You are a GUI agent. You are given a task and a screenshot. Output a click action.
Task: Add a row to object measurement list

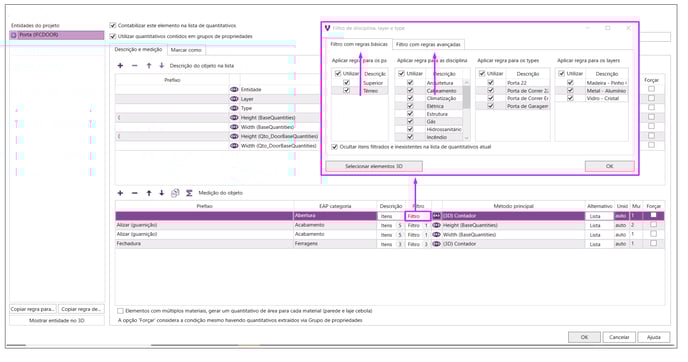coord(120,193)
